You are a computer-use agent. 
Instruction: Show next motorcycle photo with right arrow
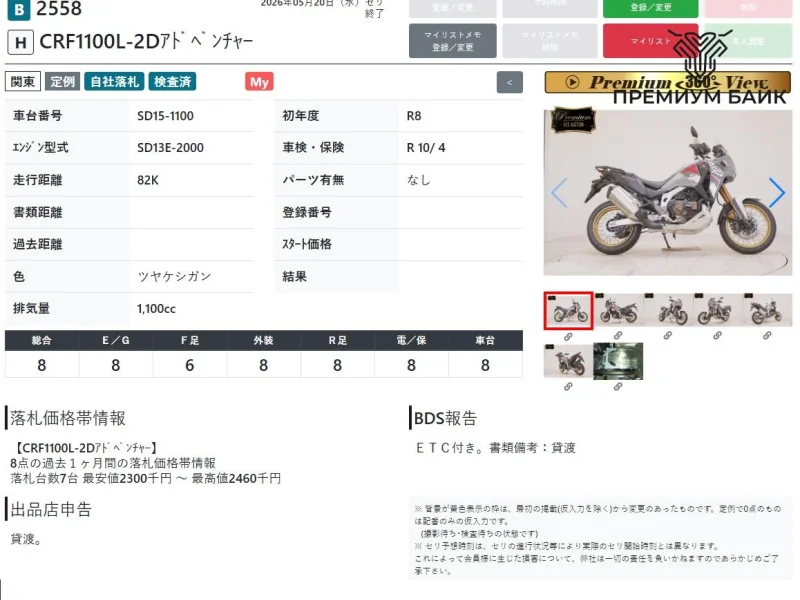[x=777, y=192]
